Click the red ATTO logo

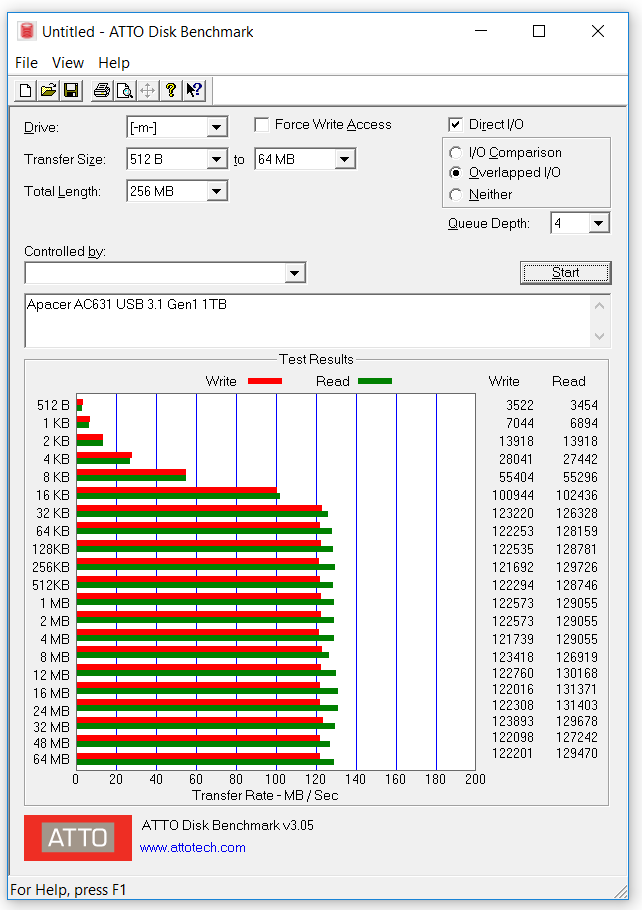point(78,837)
